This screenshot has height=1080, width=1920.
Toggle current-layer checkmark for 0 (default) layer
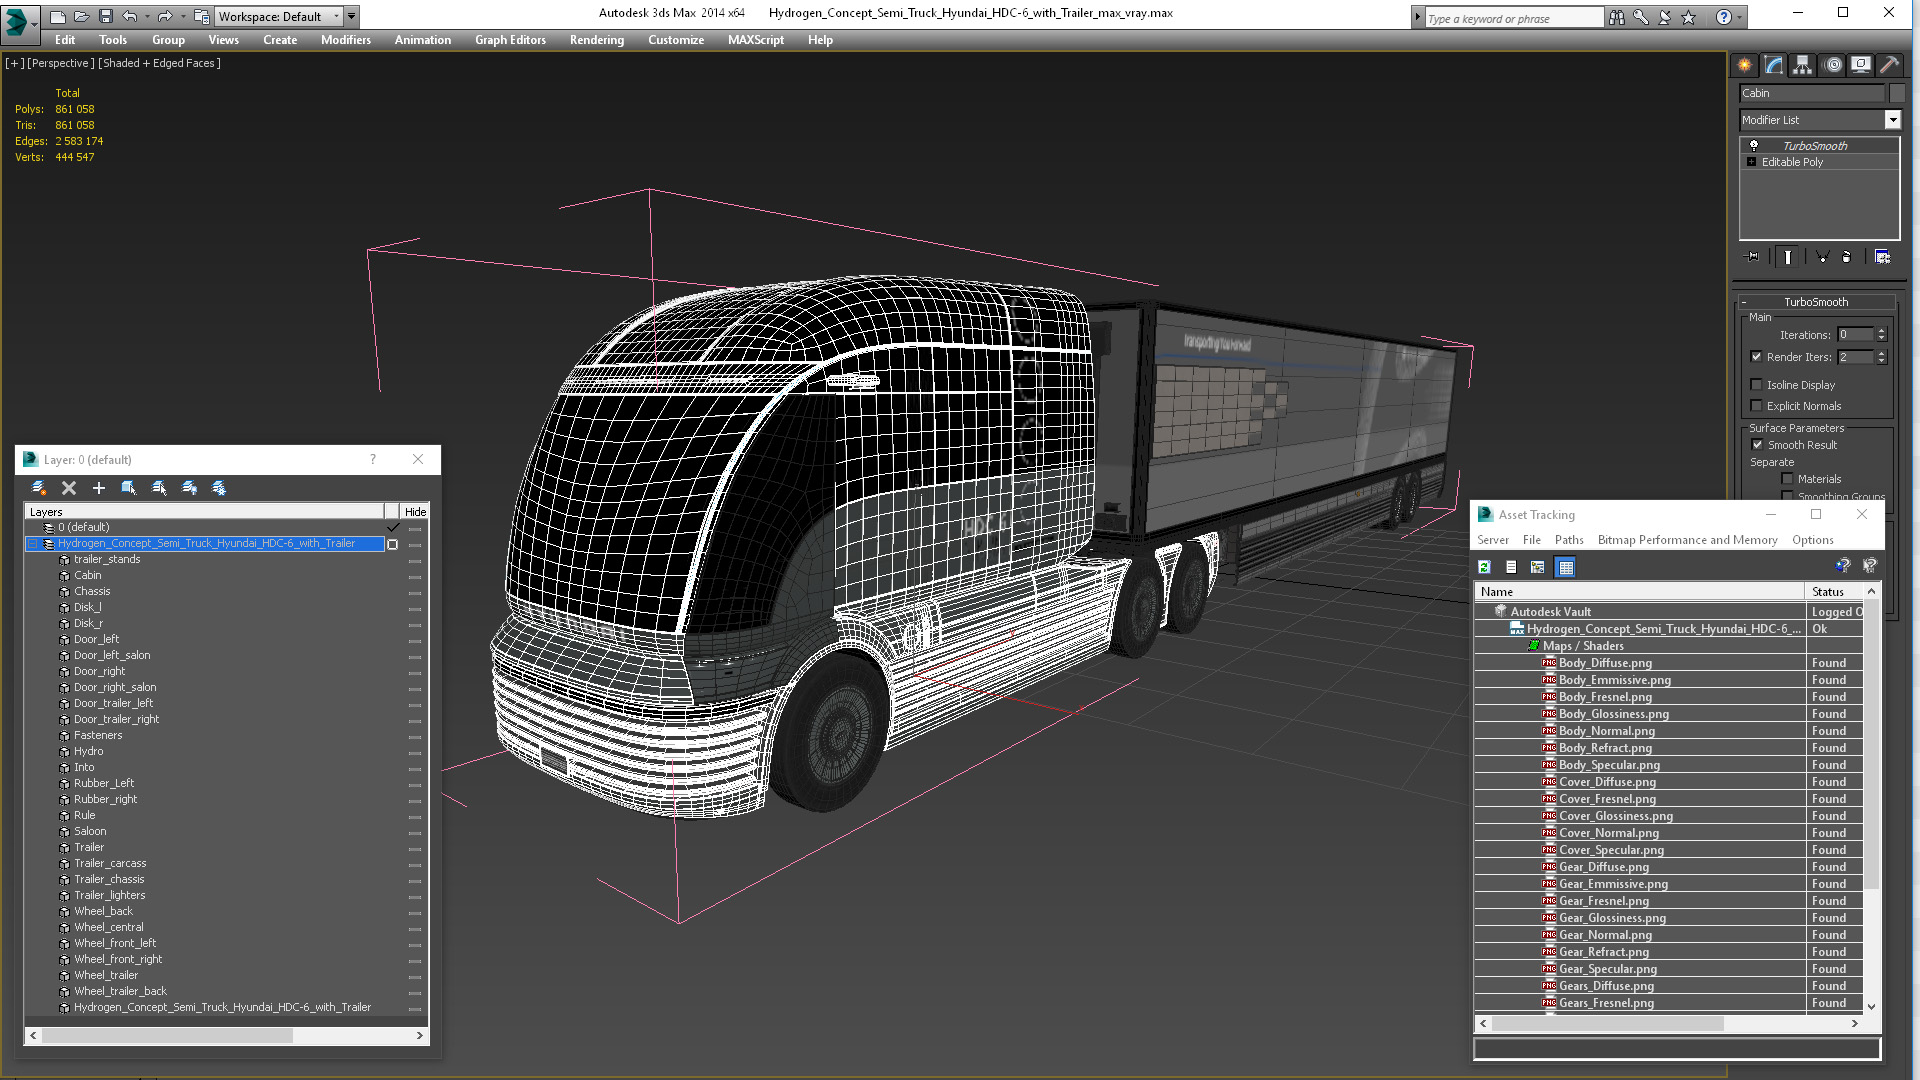click(x=393, y=527)
